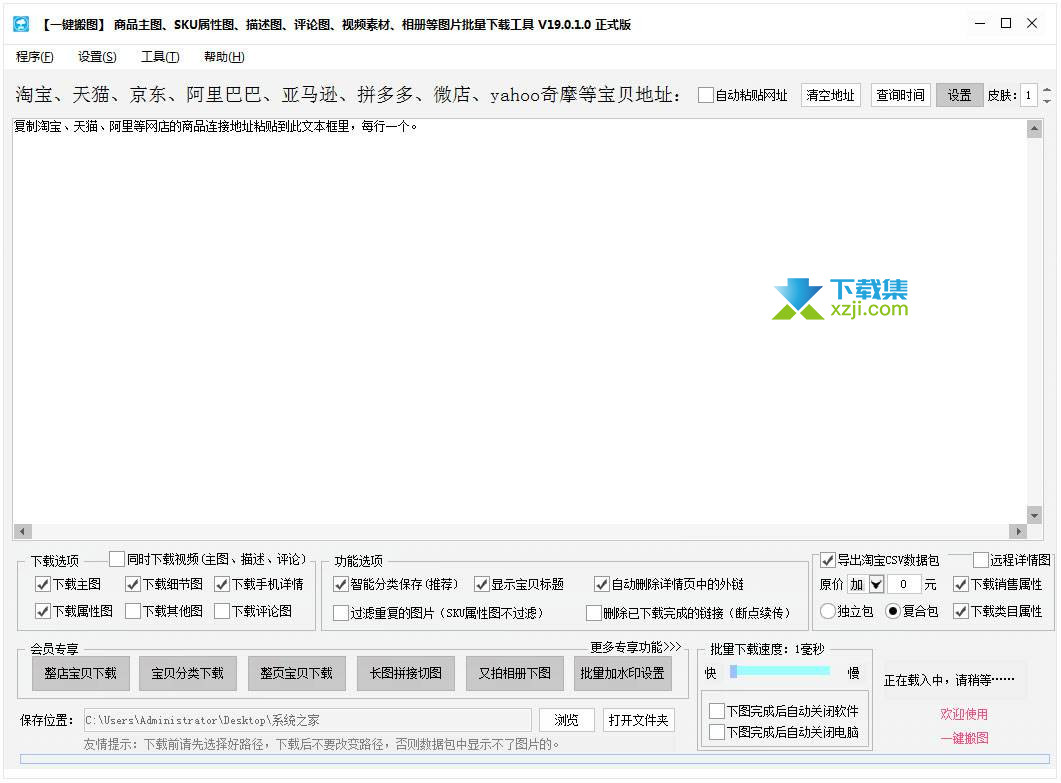
Task: Enable 下图完成后自动关闭电脑 checkbox
Action: pyautogui.click(x=717, y=732)
